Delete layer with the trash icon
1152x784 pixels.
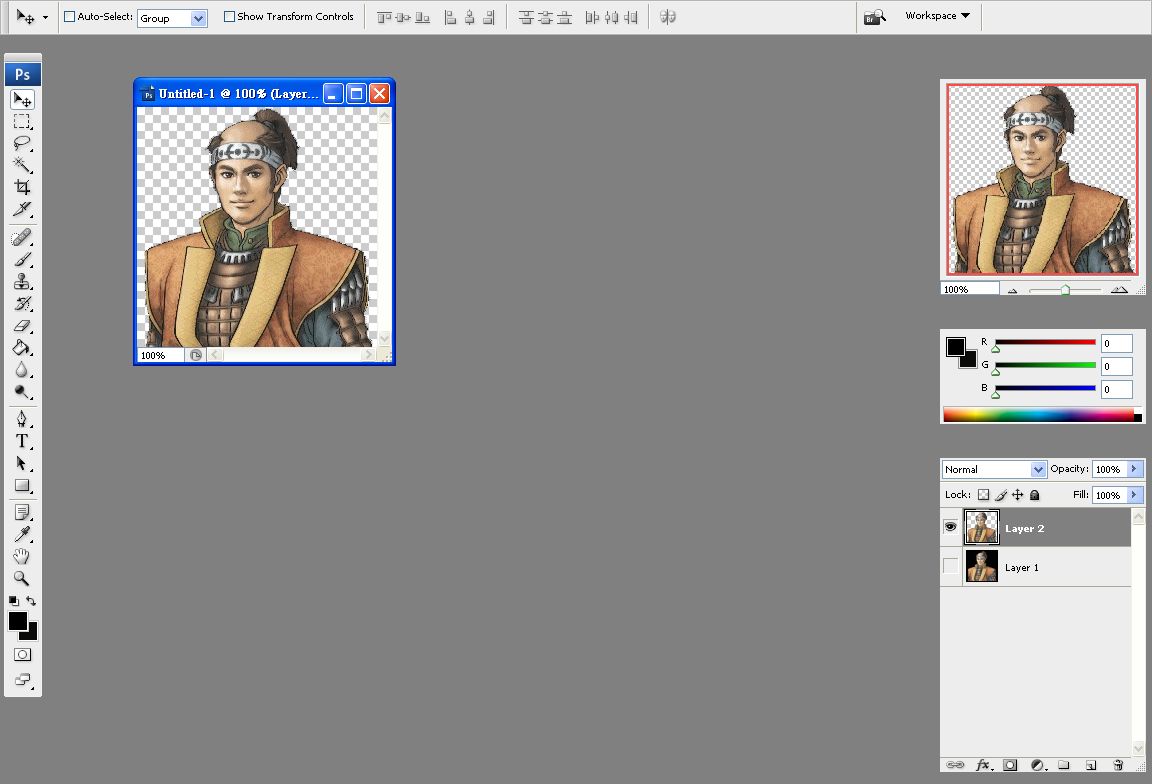tap(1118, 765)
